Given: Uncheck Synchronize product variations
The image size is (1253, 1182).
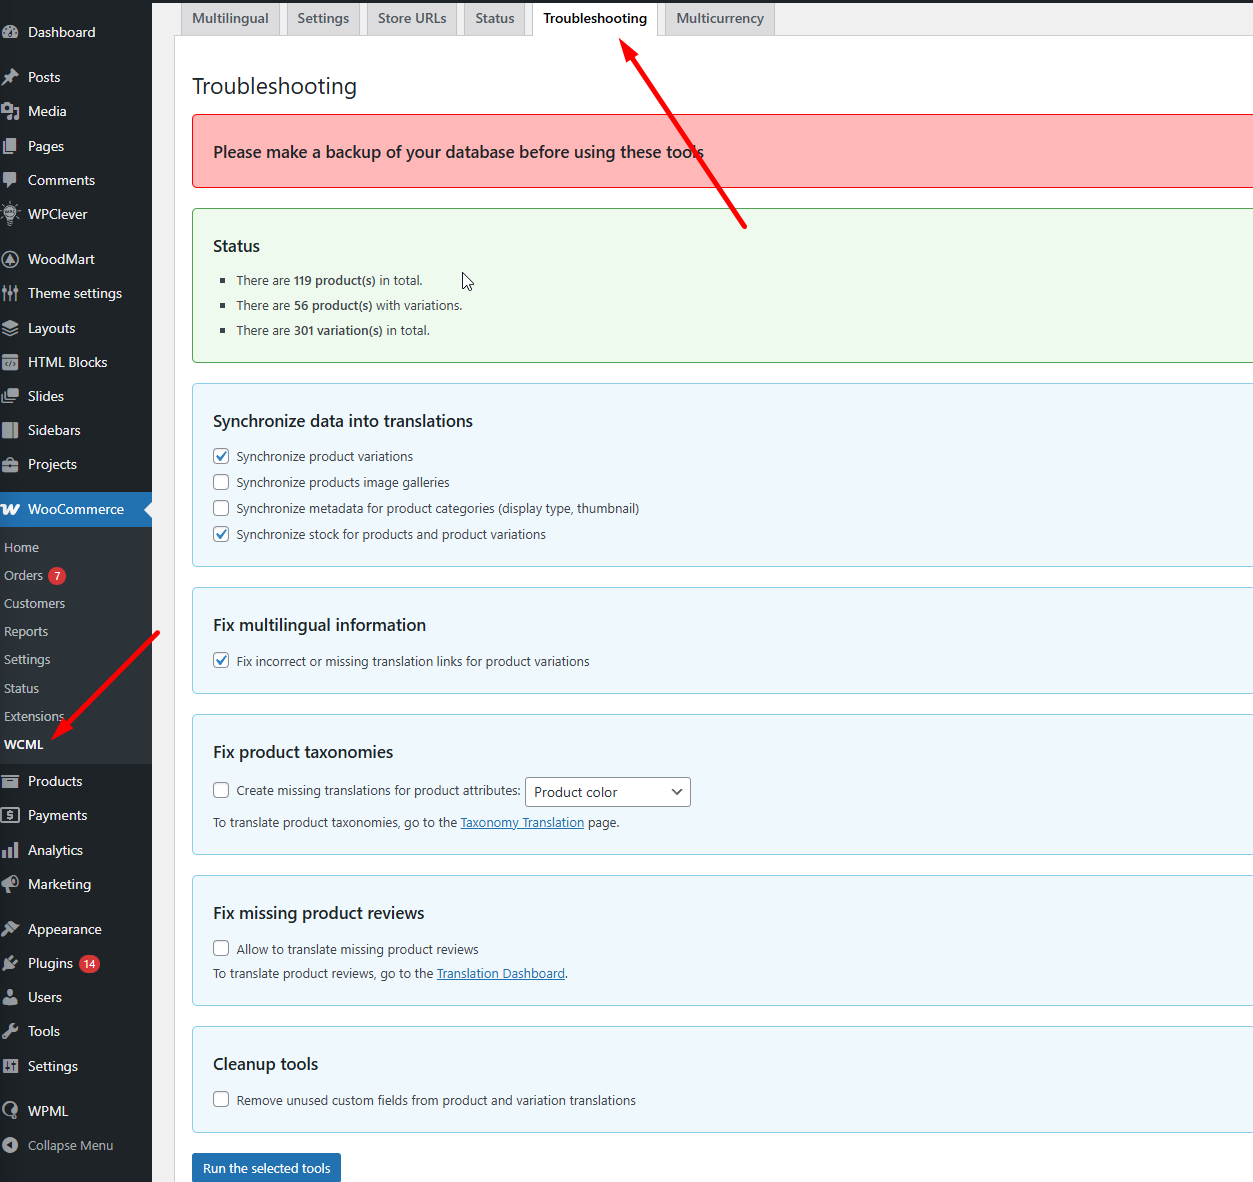Looking at the screenshot, I should pyautogui.click(x=221, y=456).
